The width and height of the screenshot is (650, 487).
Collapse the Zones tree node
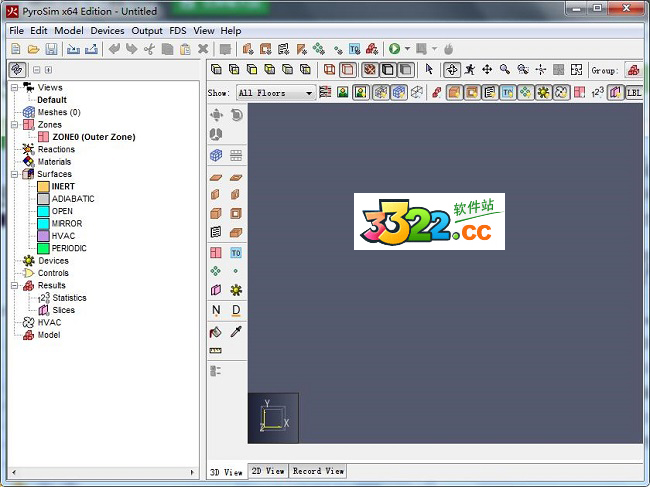pos(15,125)
